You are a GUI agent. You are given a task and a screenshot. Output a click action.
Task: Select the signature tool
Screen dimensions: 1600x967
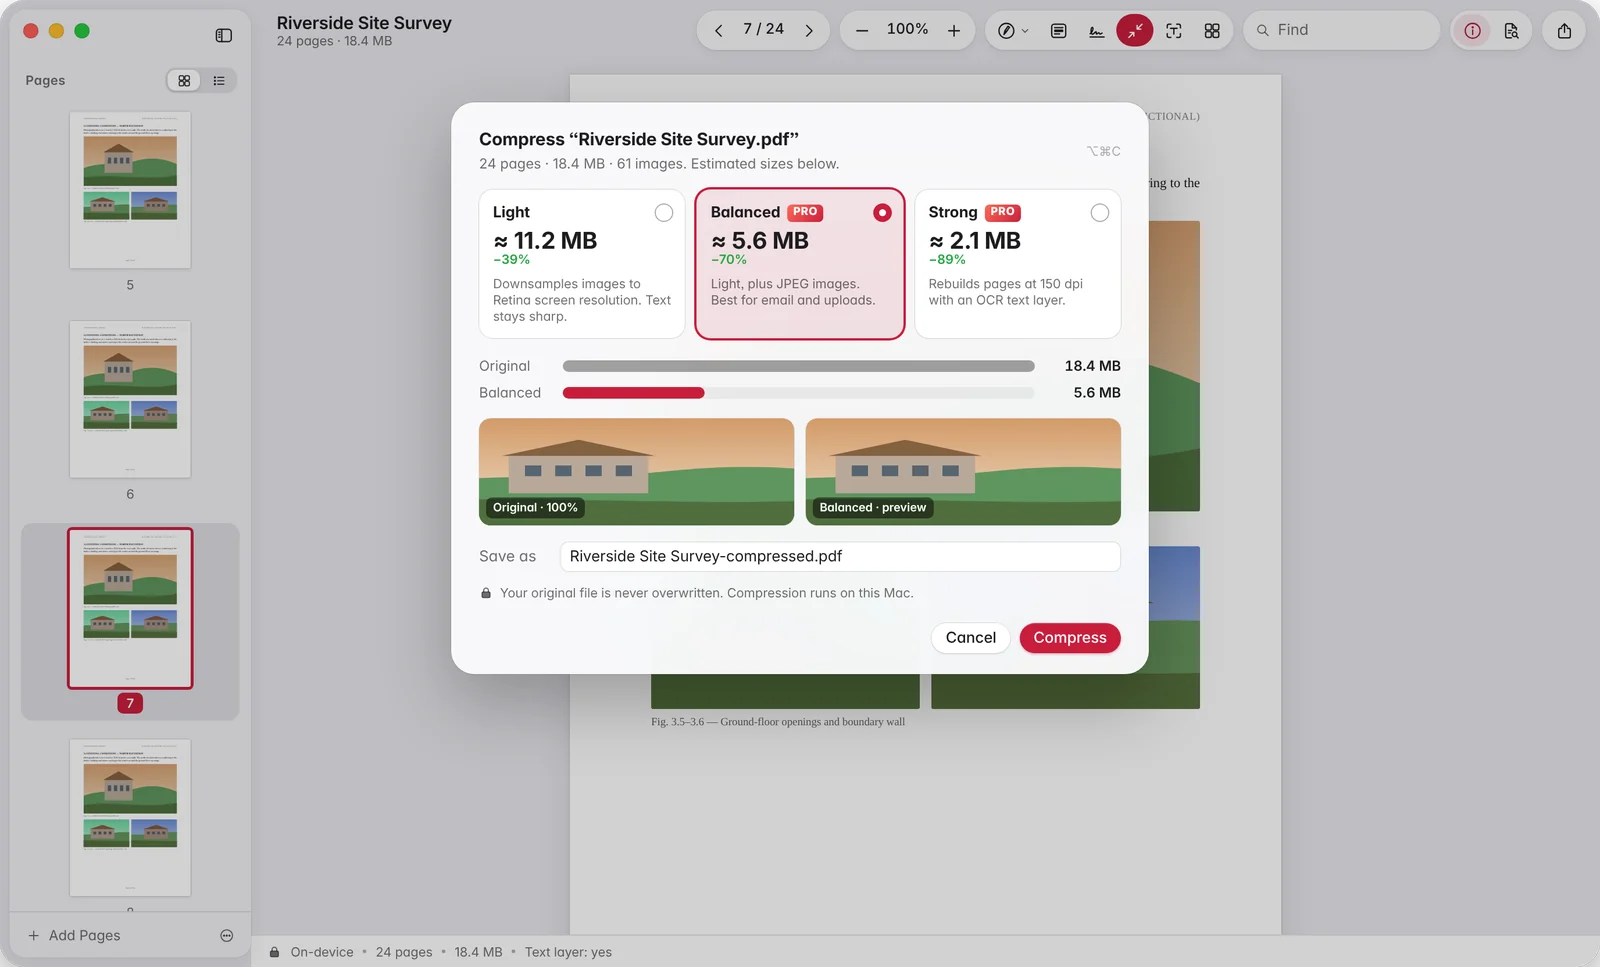(1096, 30)
